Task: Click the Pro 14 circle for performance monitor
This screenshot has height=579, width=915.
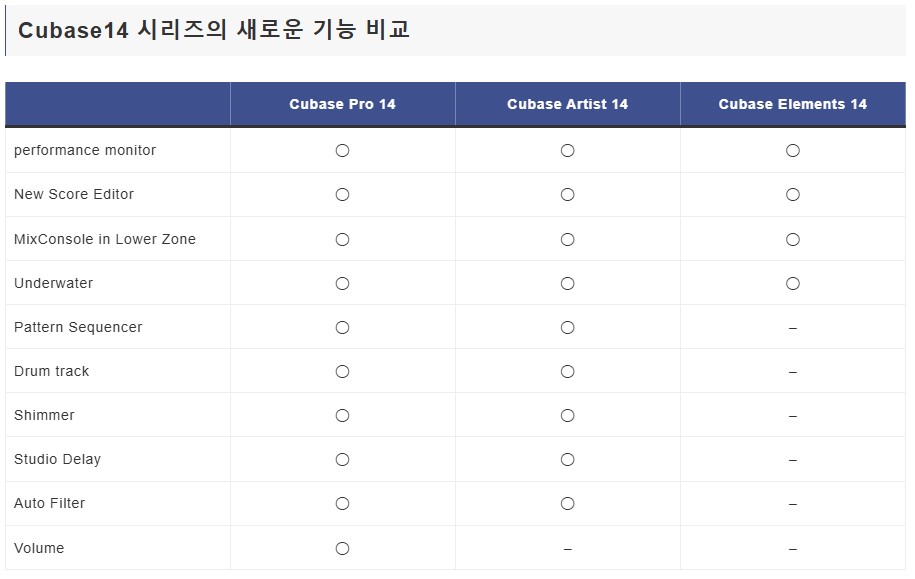Action: tap(343, 151)
